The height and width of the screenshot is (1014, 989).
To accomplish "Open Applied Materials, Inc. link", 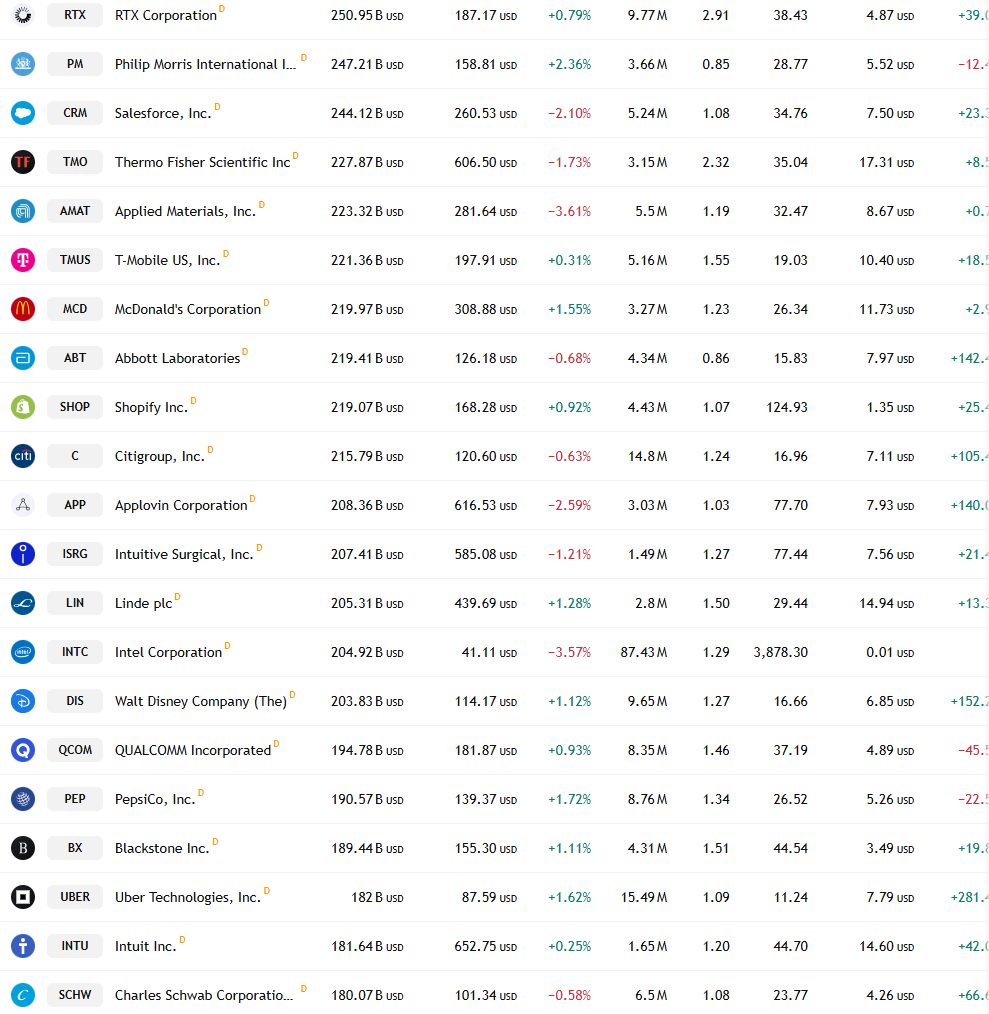I will [185, 211].
